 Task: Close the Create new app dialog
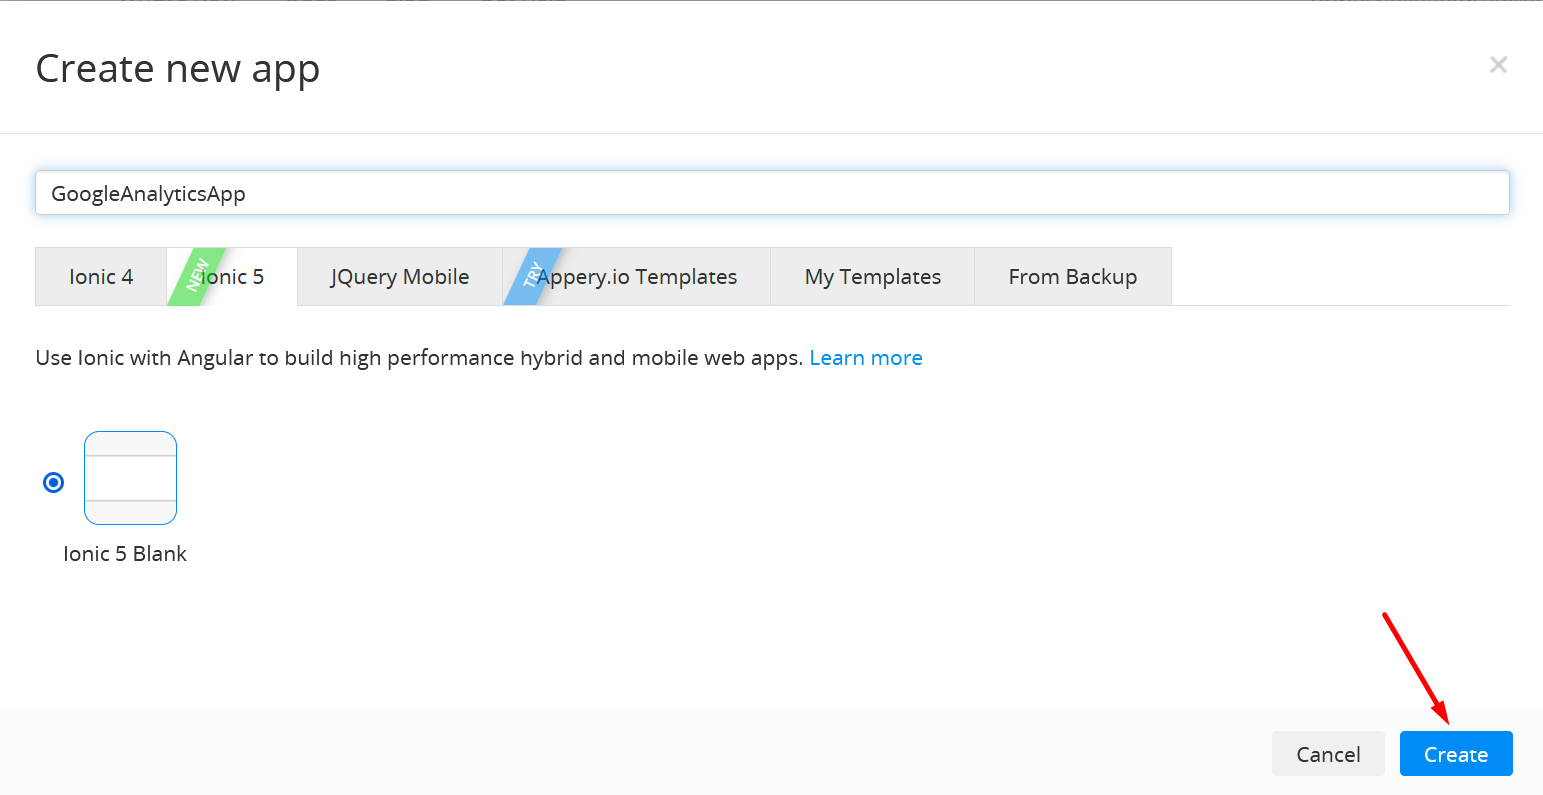1498,65
